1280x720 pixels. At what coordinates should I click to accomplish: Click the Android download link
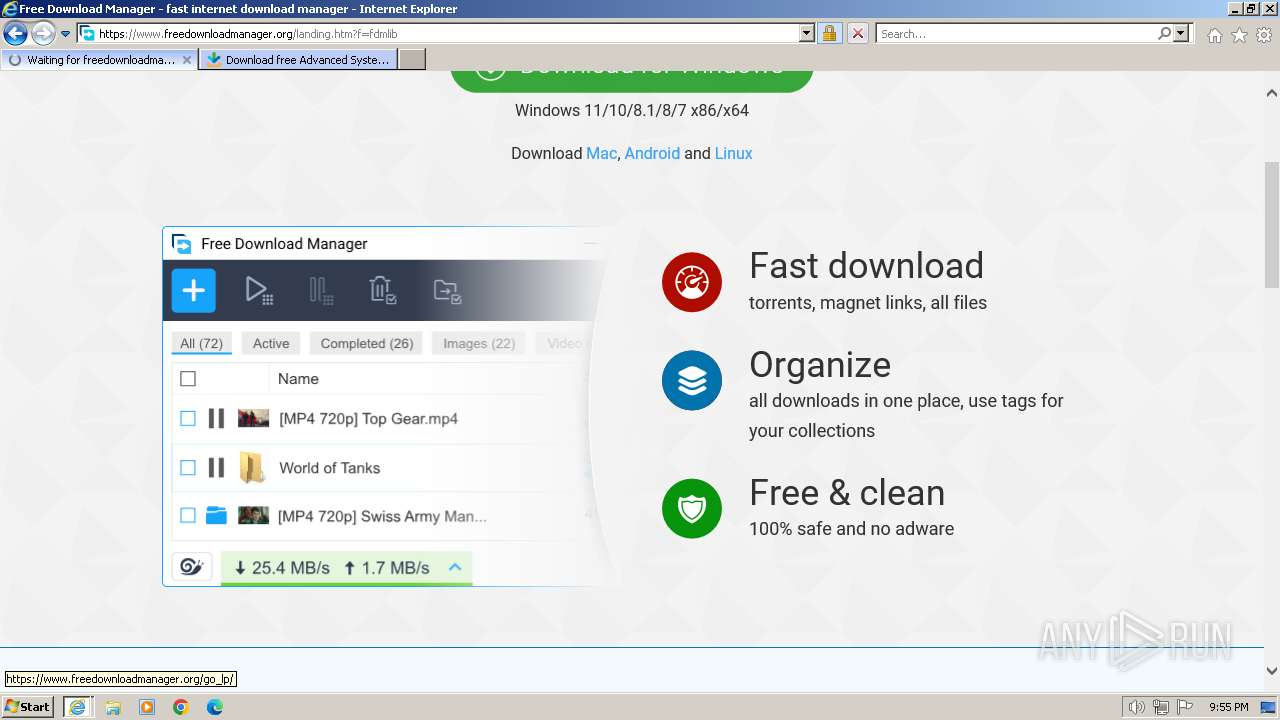[x=652, y=153]
